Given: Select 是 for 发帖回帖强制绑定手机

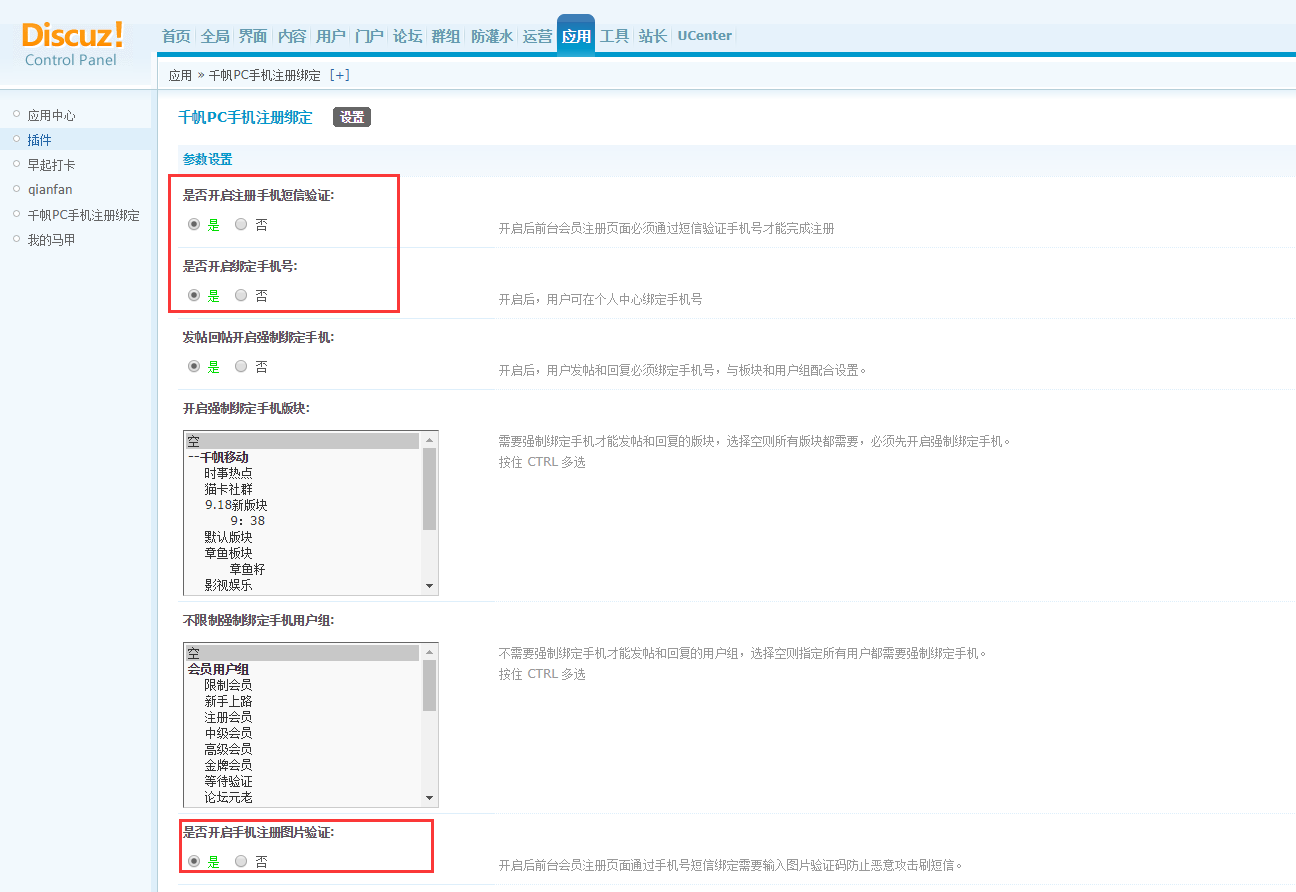Looking at the screenshot, I should (x=194, y=366).
